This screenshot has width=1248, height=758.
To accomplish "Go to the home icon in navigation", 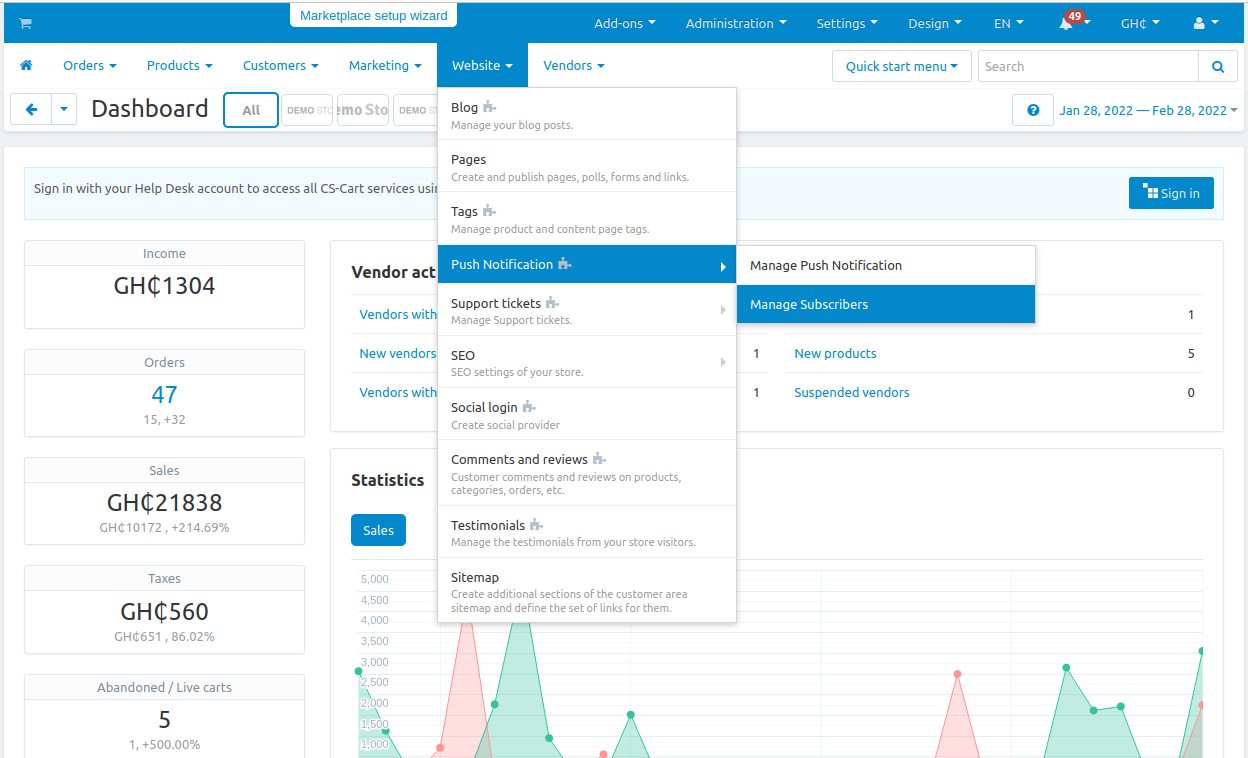I will (26, 66).
